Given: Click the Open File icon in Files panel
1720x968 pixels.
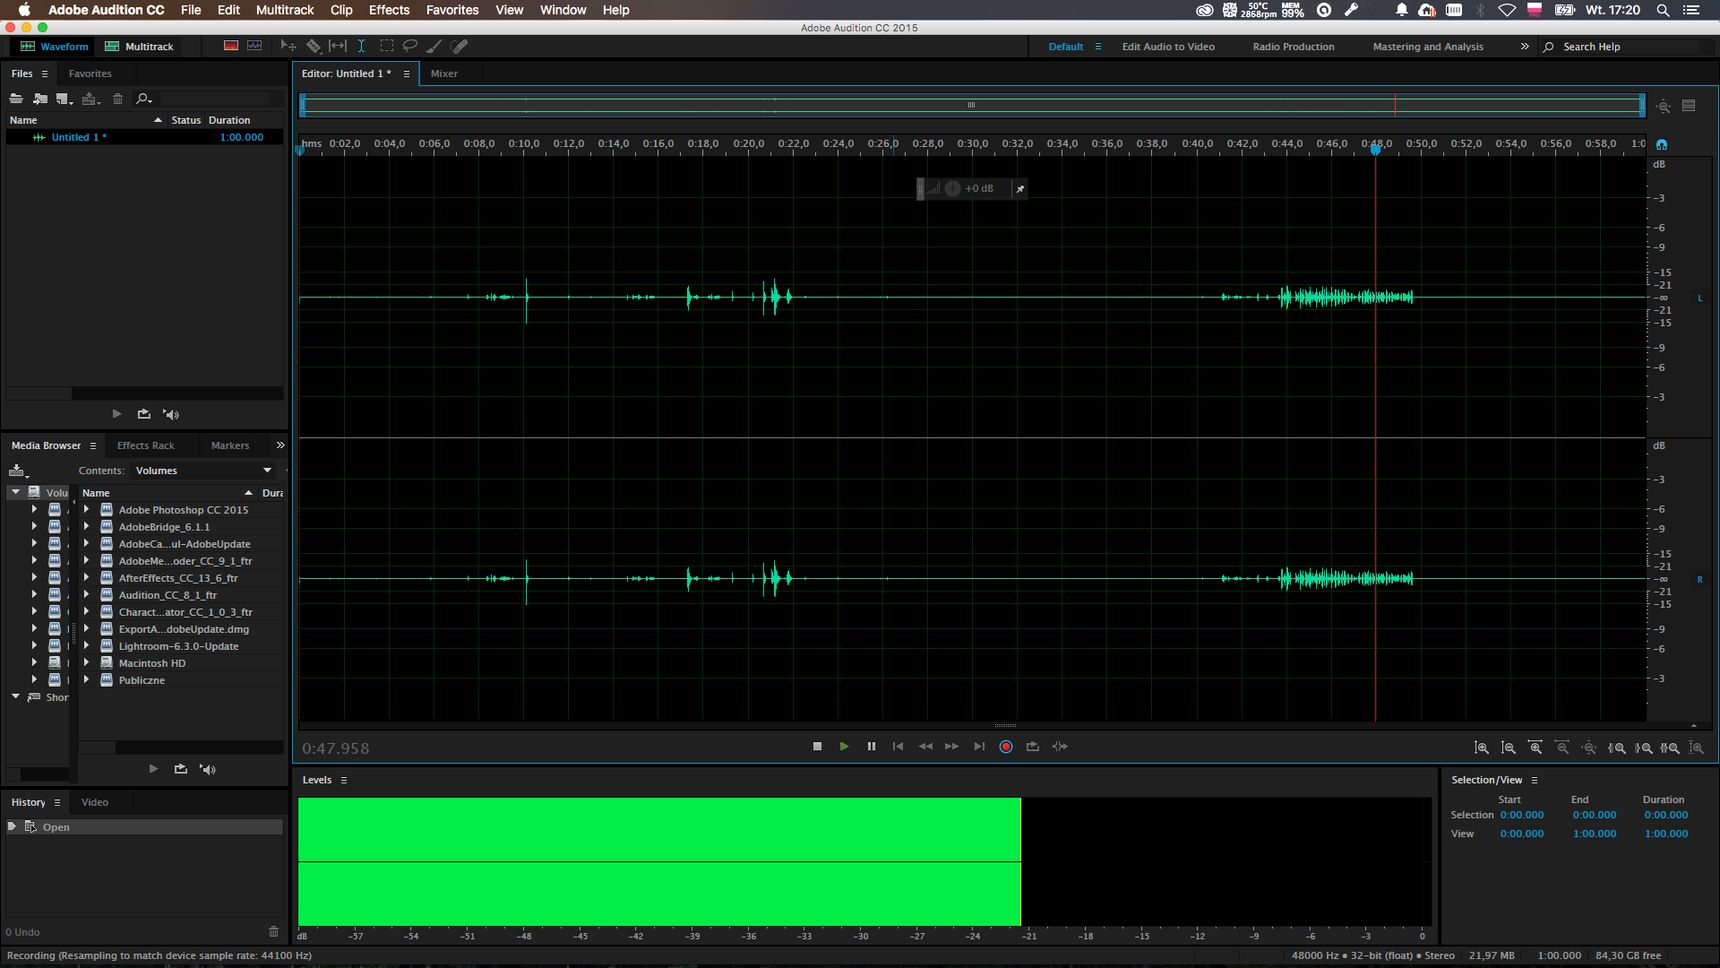Looking at the screenshot, I should coord(16,98).
